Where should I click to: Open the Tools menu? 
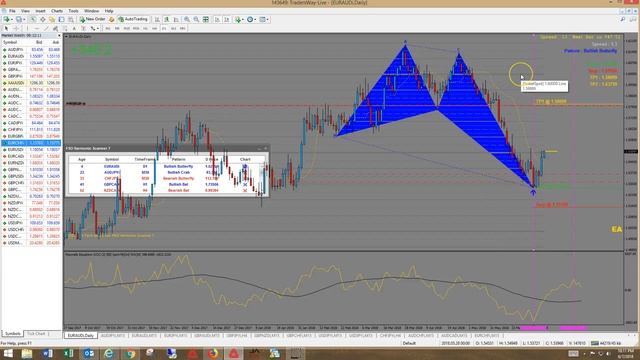point(73,11)
